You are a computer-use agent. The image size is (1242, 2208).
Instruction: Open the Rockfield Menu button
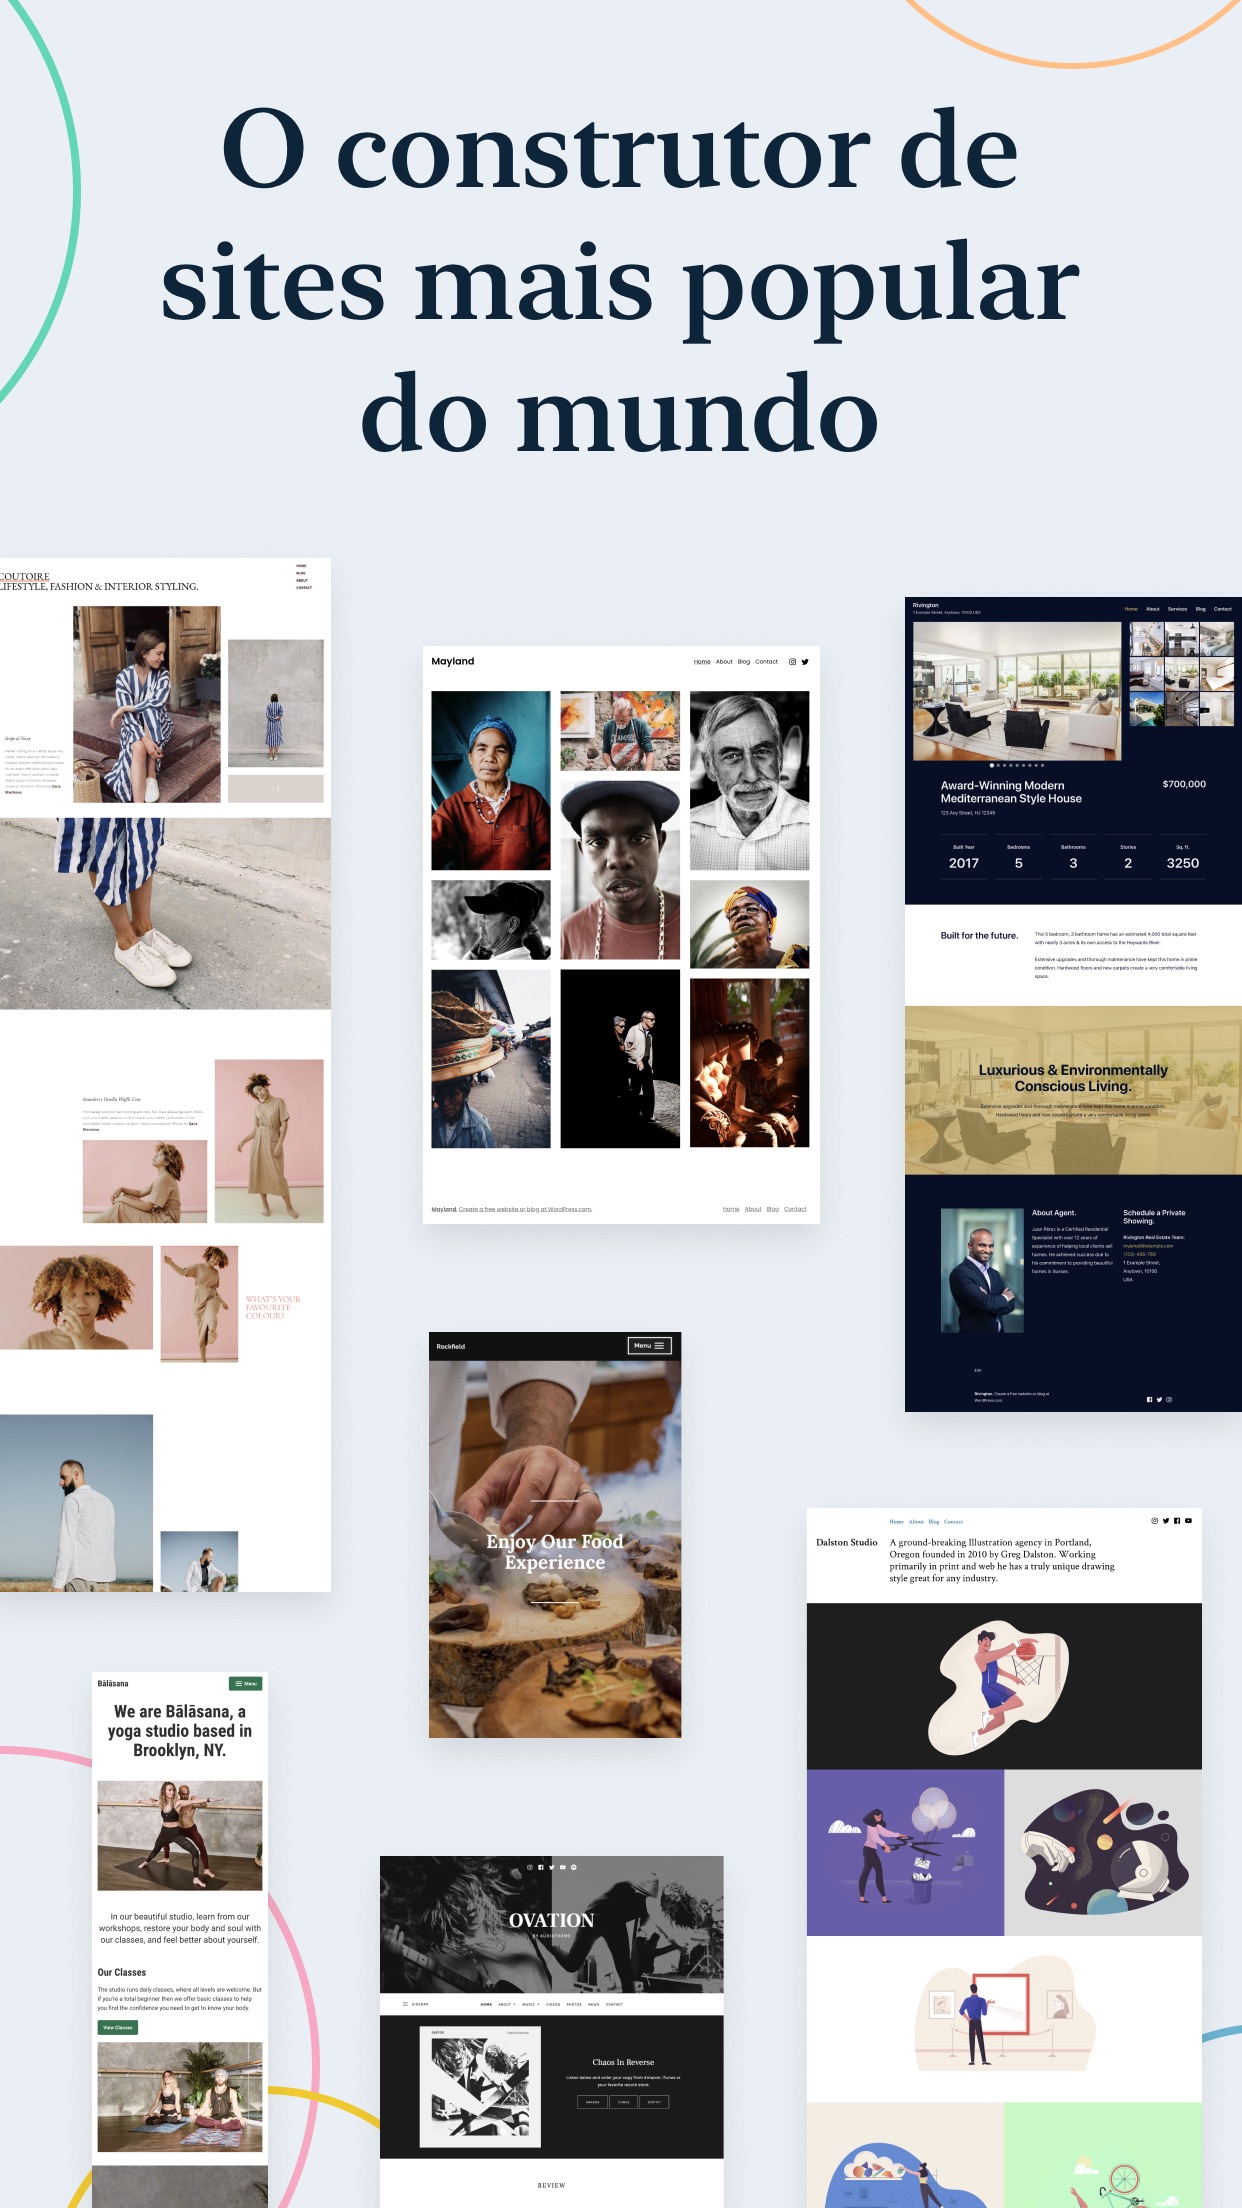pos(649,1346)
